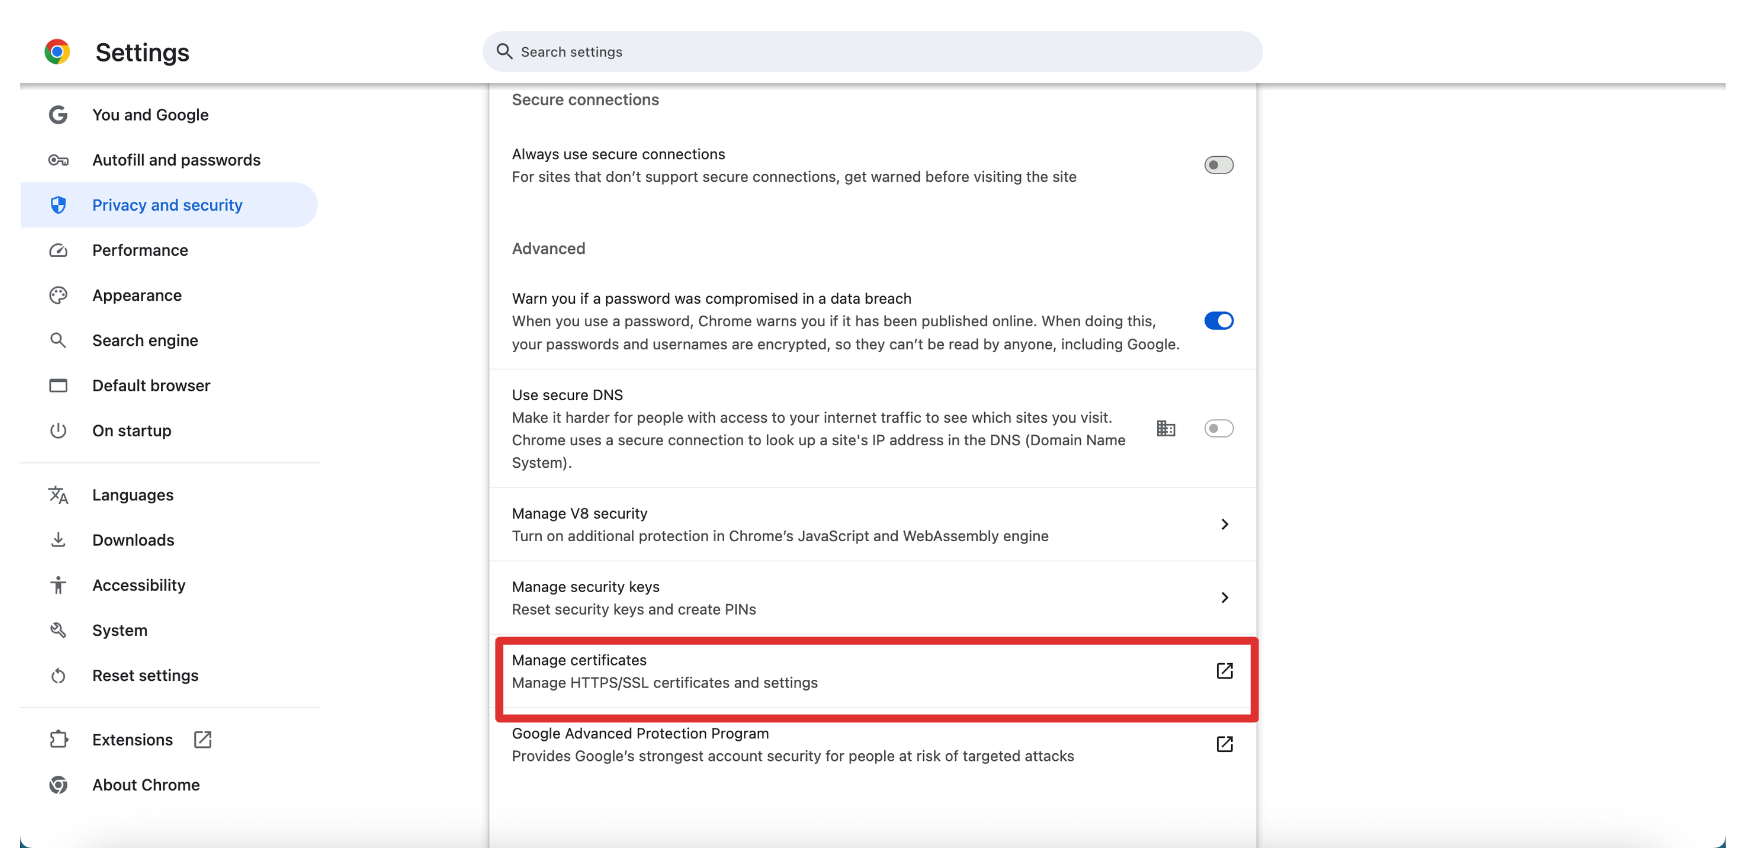Click the Extensions puzzle piece icon
This screenshot has height=868, width=1745.
coord(58,740)
